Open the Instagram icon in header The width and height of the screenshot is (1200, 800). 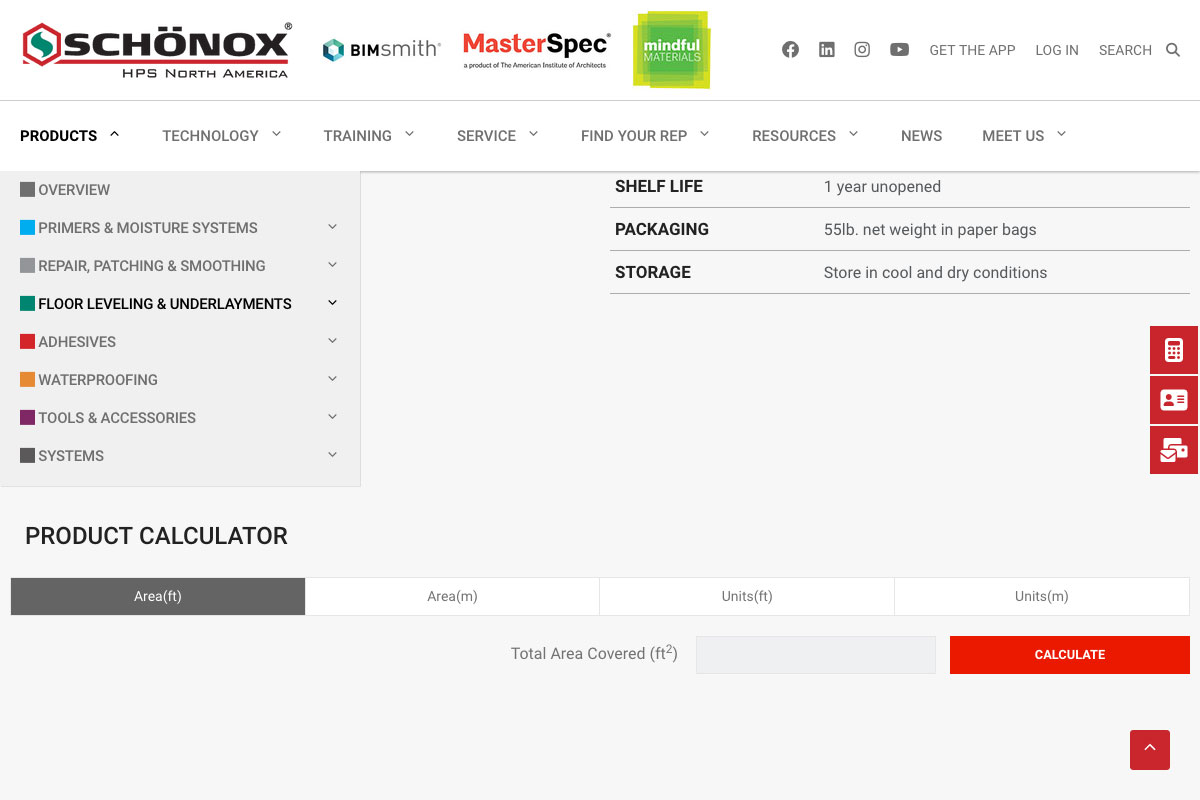pos(862,50)
